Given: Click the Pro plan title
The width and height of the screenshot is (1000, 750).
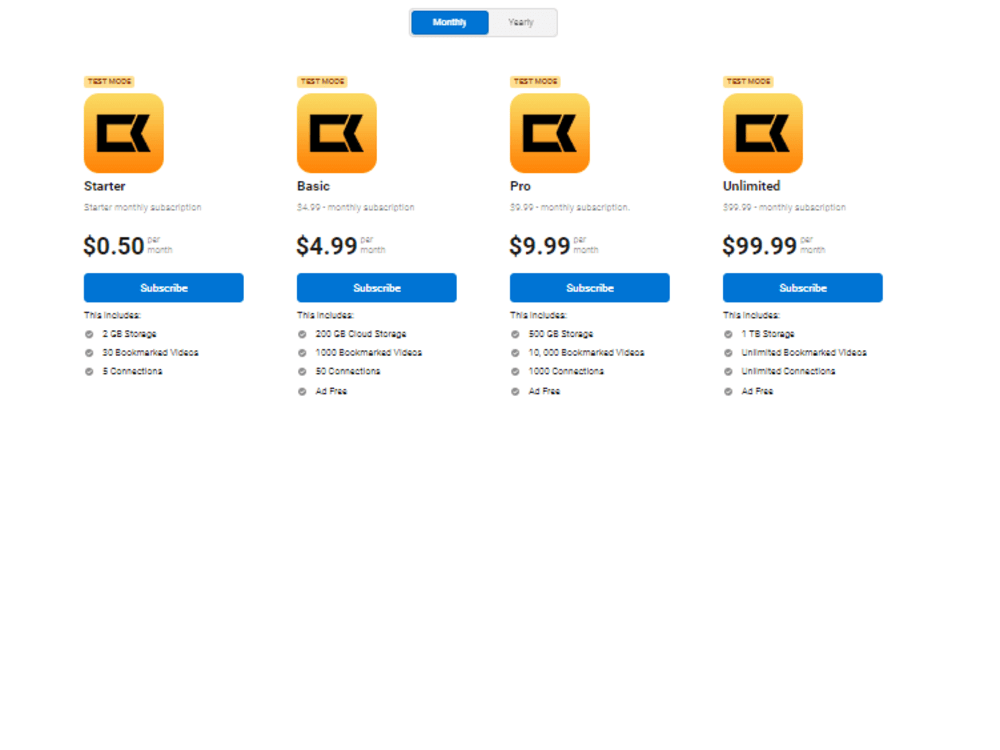Looking at the screenshot, I should [520, 186].
